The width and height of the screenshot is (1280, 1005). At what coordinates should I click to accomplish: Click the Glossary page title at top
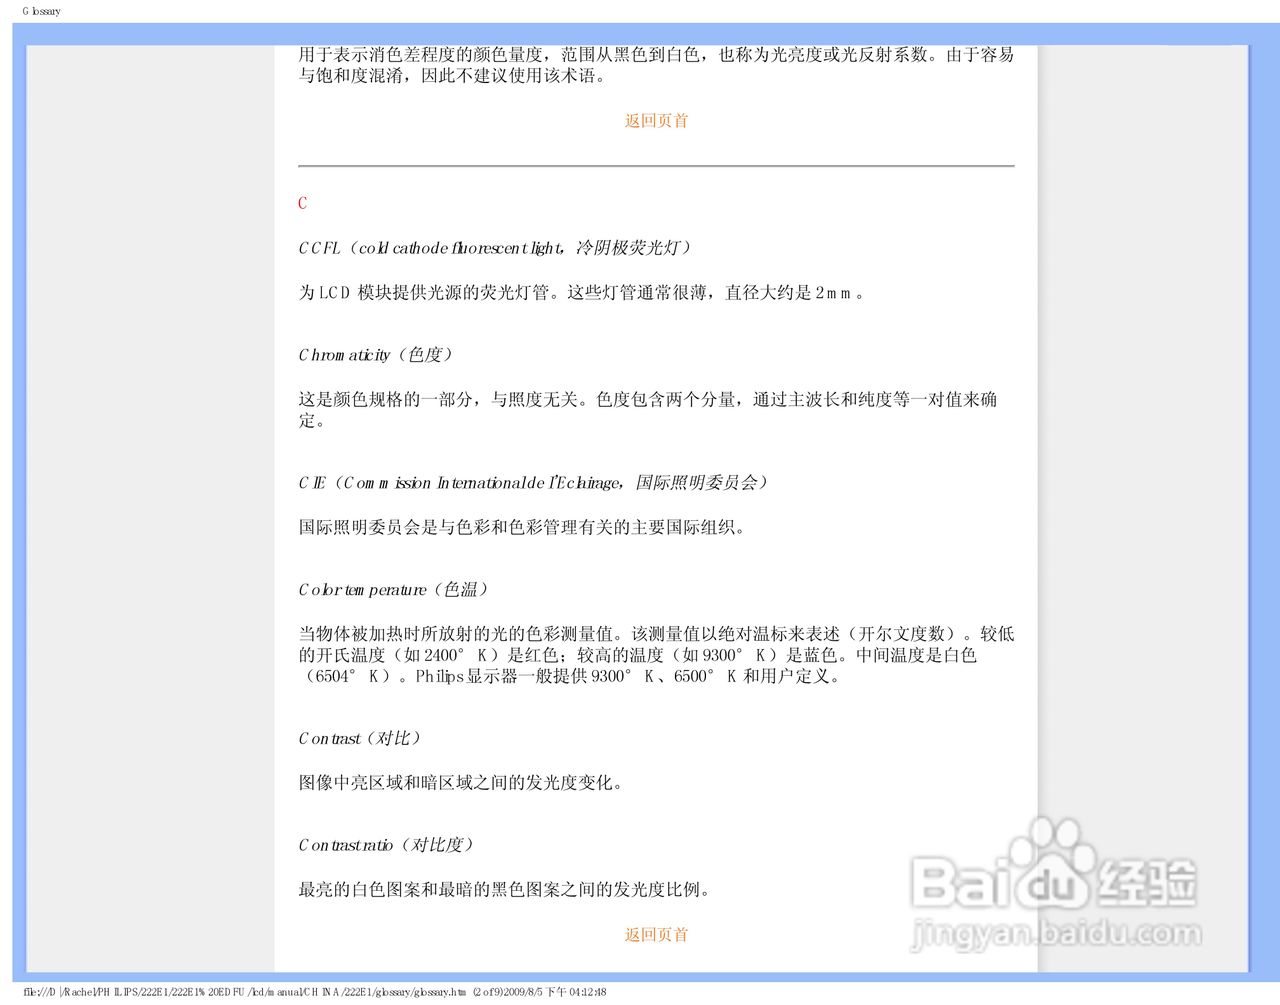[41, 11]
